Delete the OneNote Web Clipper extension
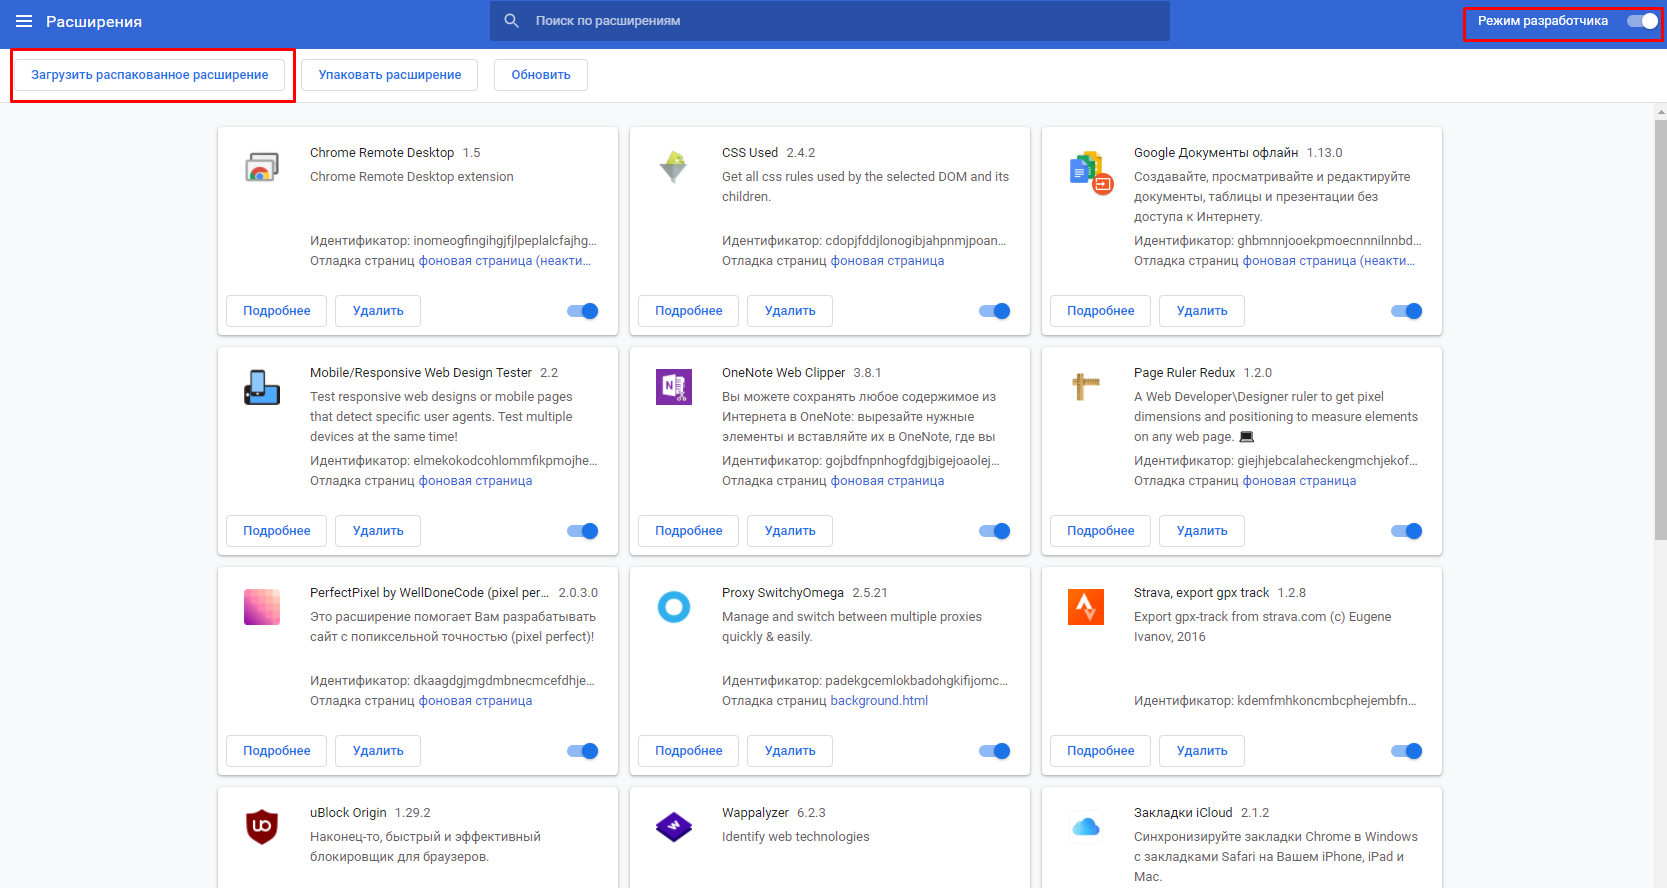The height and width of the screenshot is (888, 1667). (x=790, y=531)
